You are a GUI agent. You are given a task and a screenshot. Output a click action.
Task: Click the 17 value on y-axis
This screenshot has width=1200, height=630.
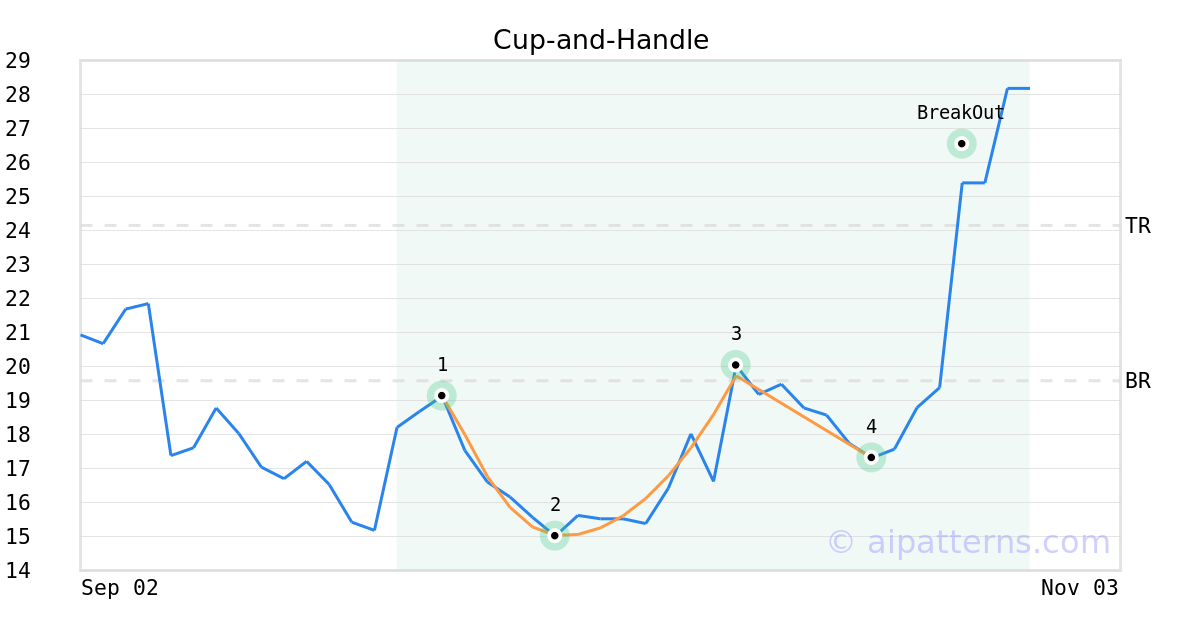(x=17, y=469)
